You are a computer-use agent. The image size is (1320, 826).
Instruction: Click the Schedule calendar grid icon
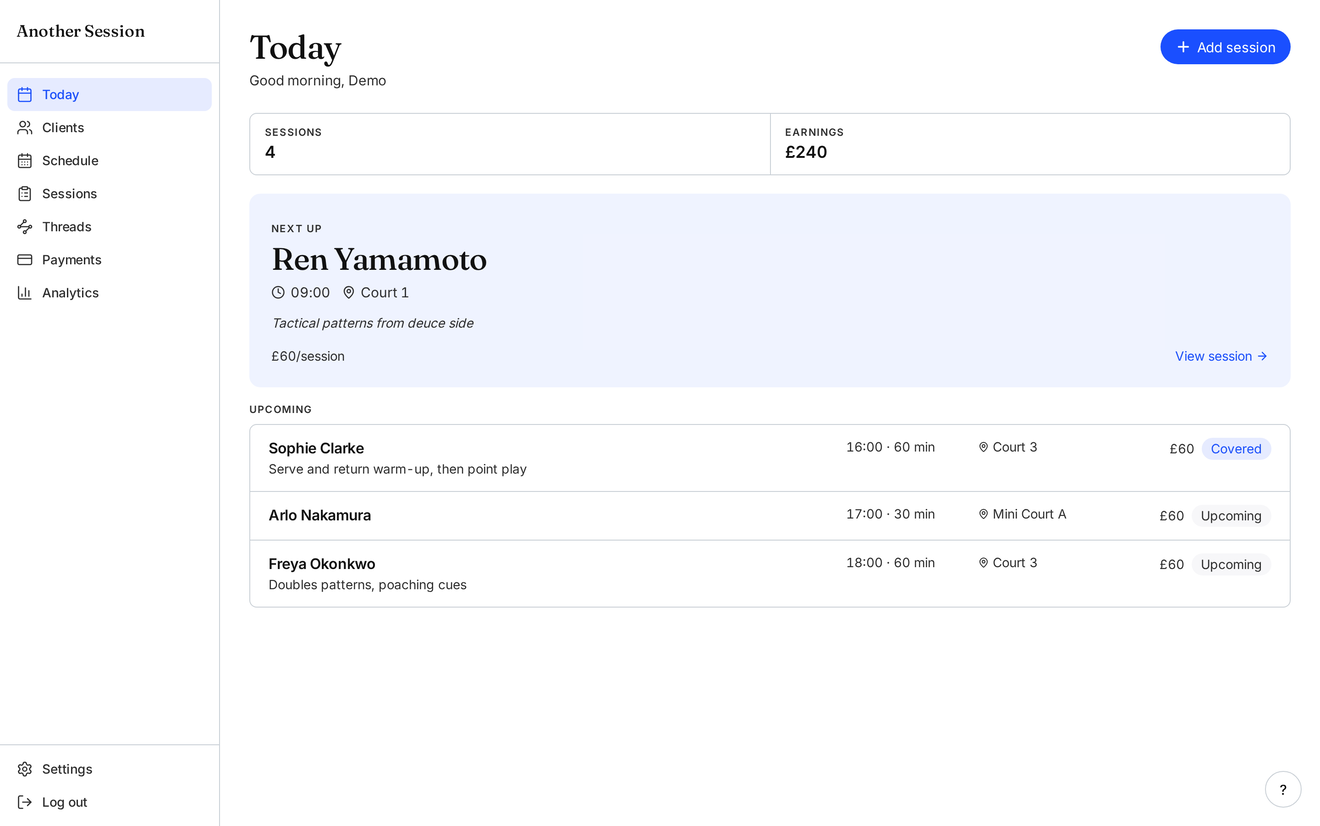coord(25,161)
